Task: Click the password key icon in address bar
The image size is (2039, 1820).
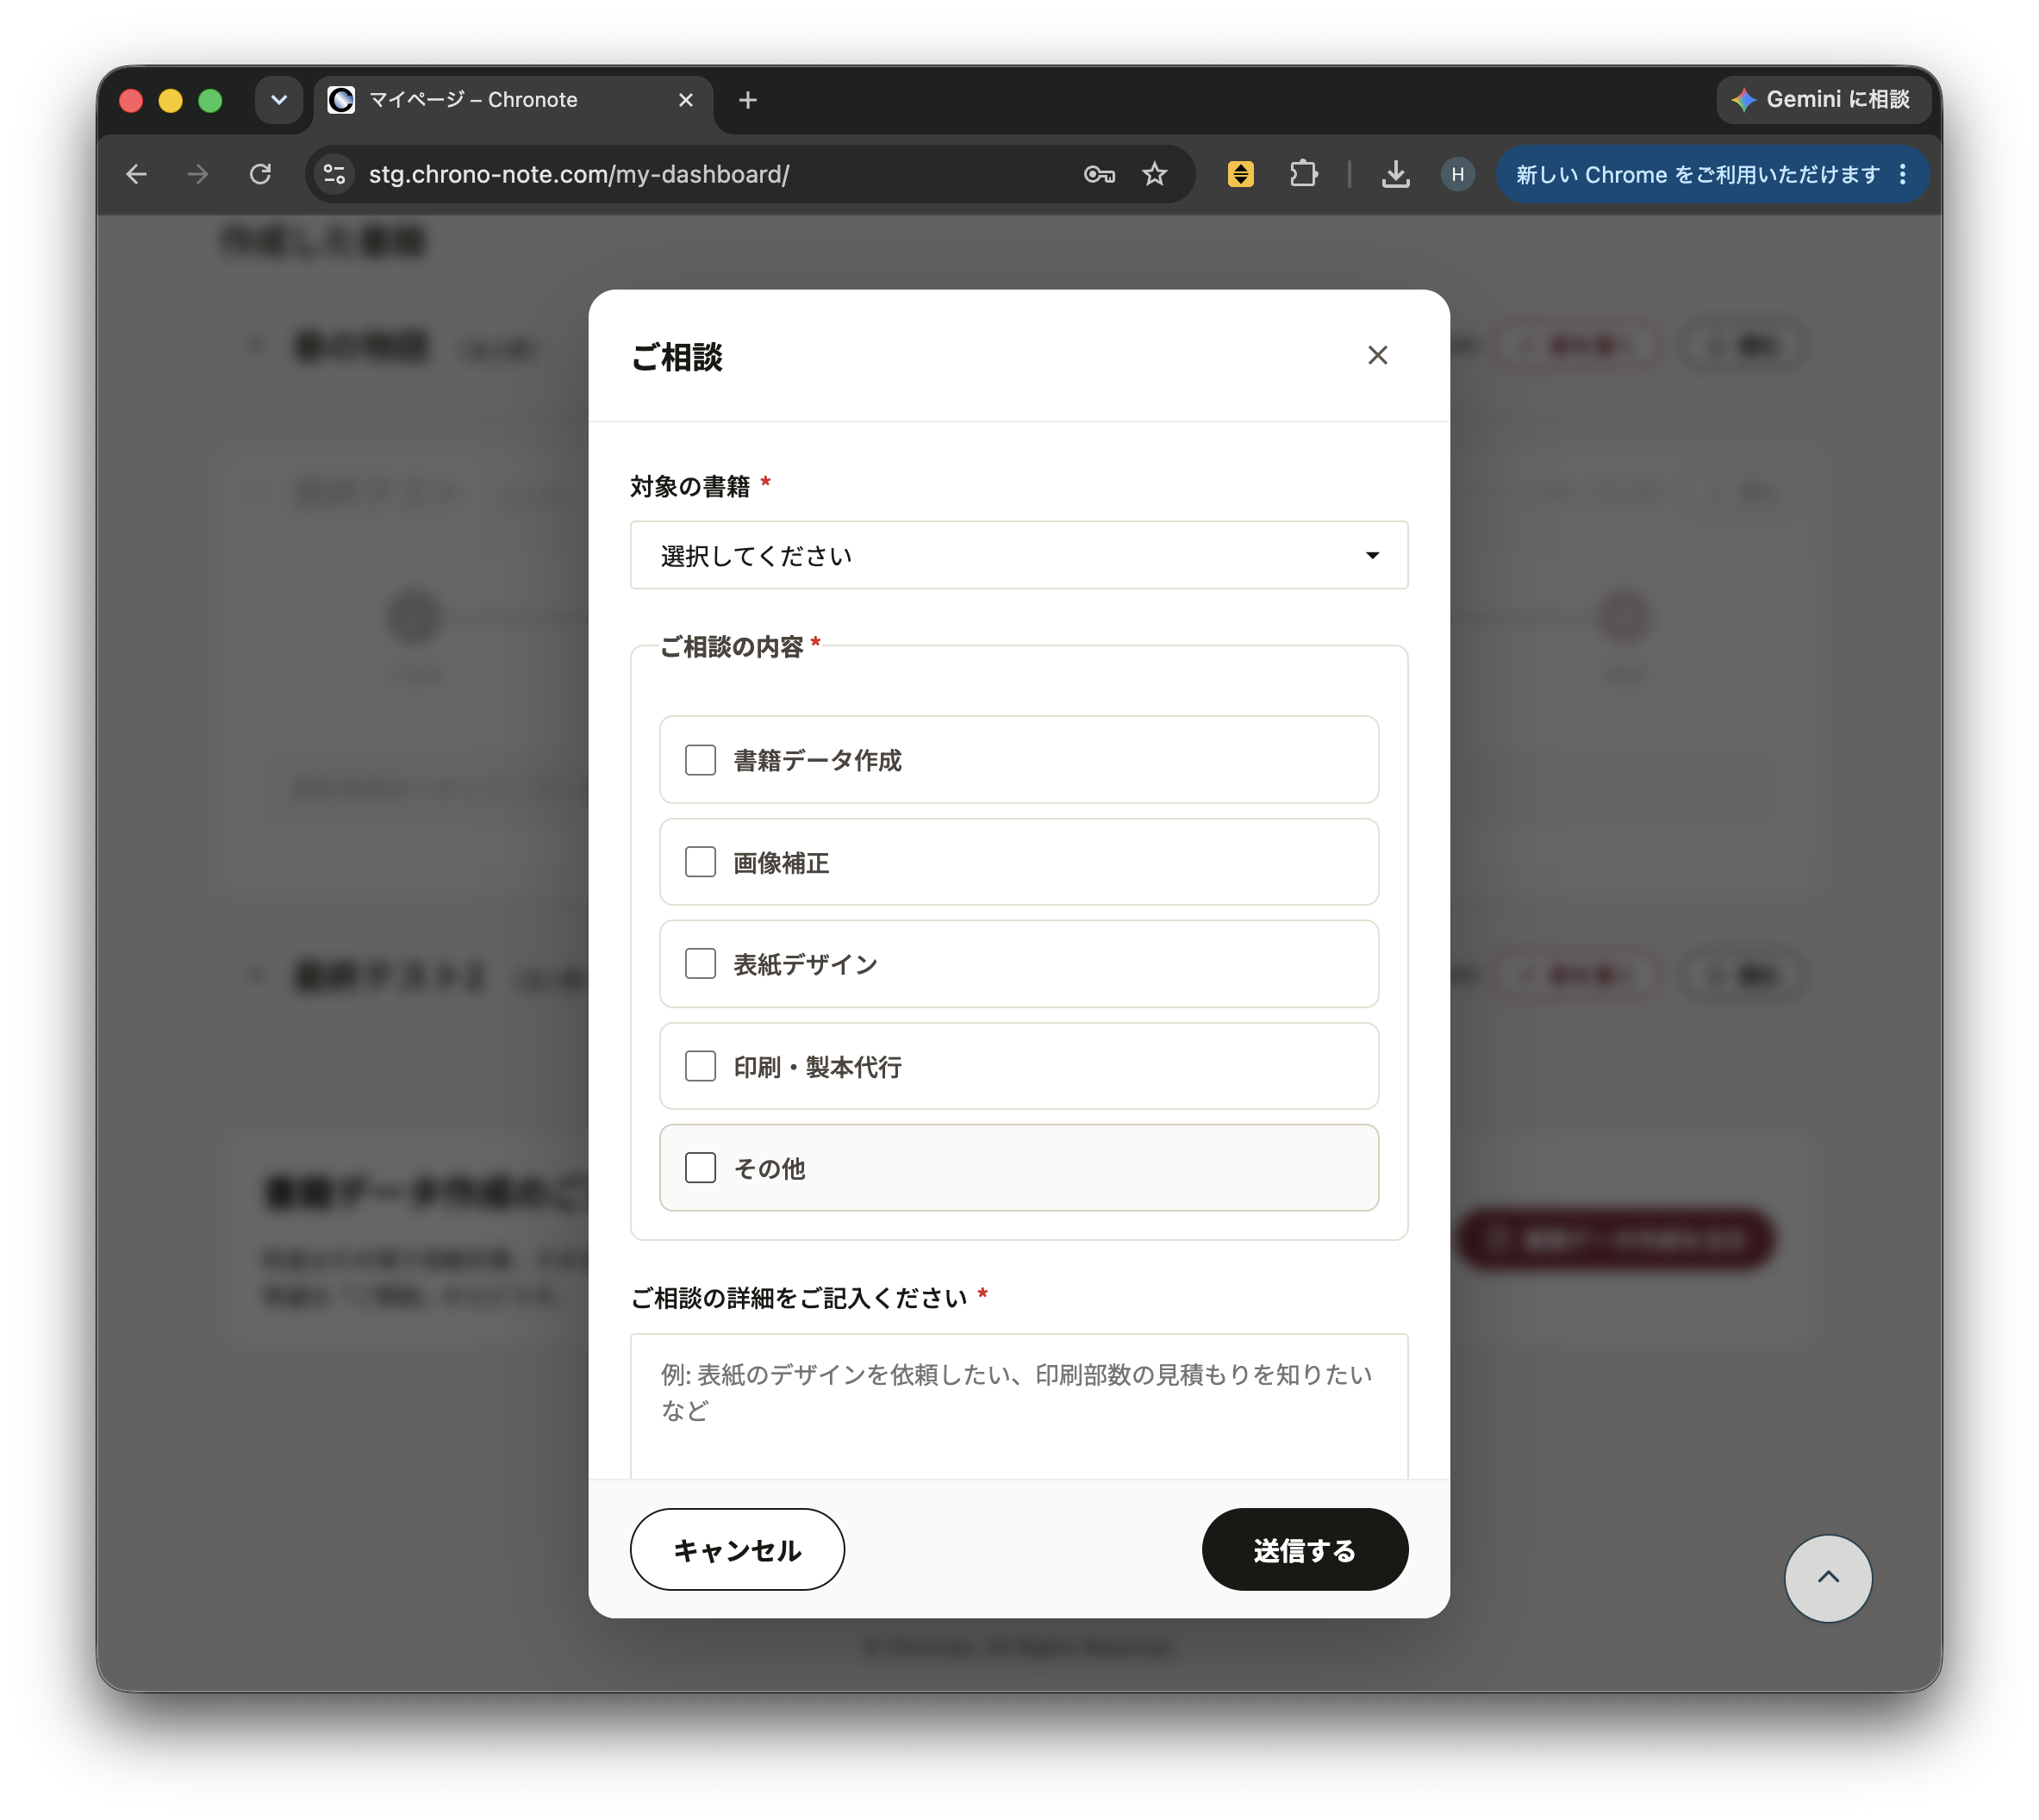Action: [x=1099, y=174]
